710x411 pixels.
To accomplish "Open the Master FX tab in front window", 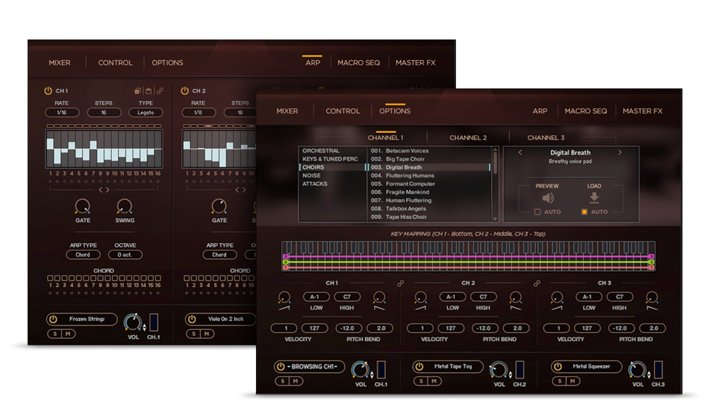I will (643, 111).
